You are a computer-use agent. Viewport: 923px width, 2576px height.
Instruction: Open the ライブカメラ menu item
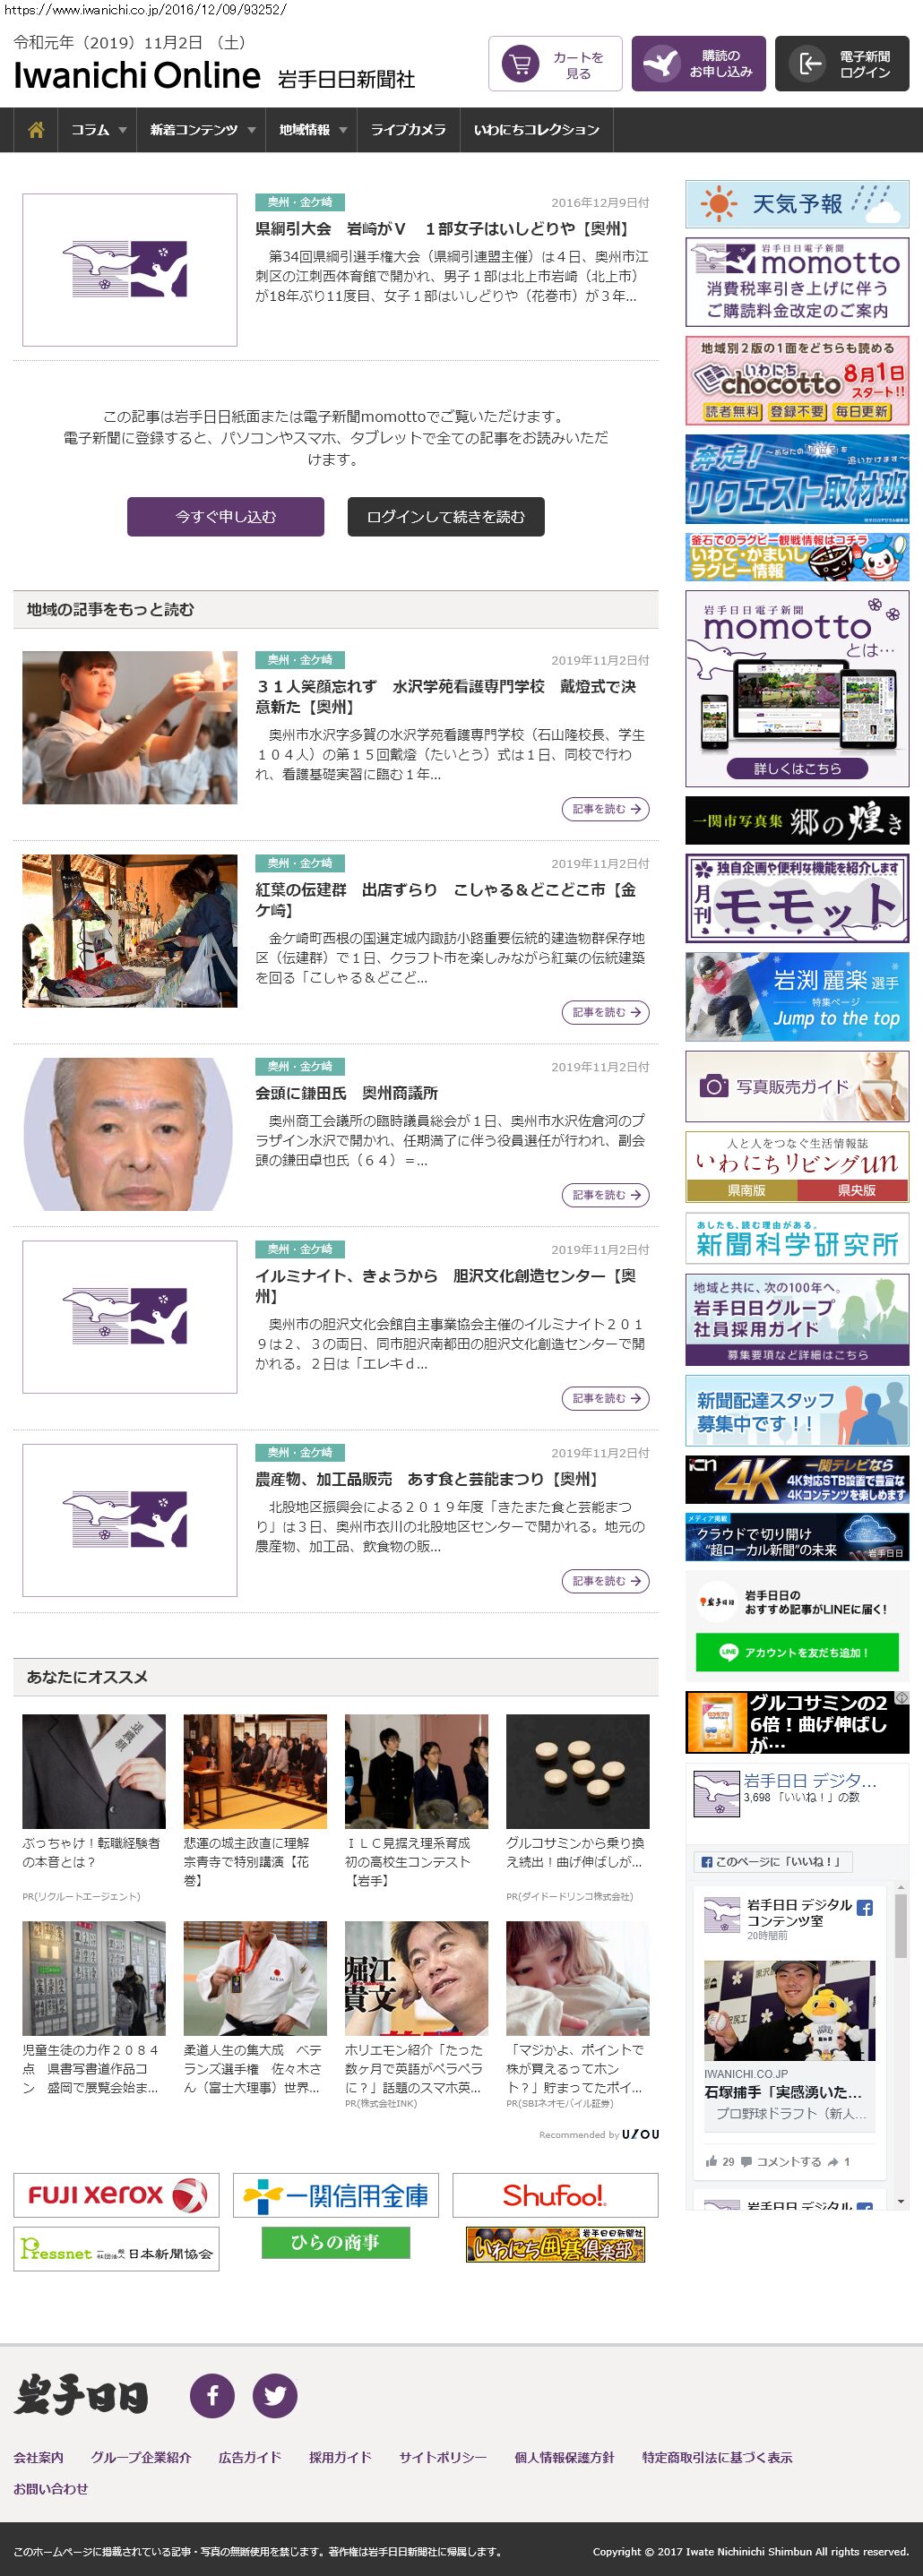click(x=408, y=130)
